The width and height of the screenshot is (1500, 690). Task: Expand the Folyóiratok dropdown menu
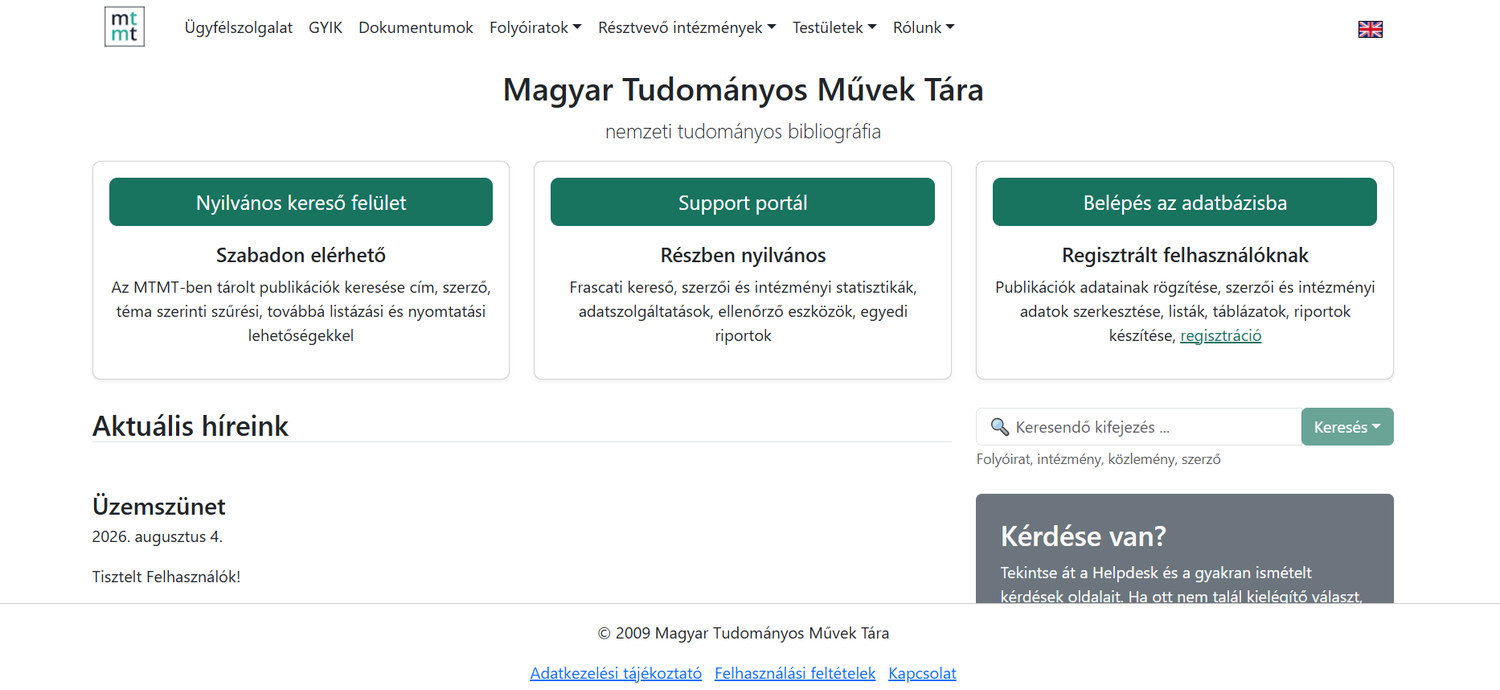535,28
